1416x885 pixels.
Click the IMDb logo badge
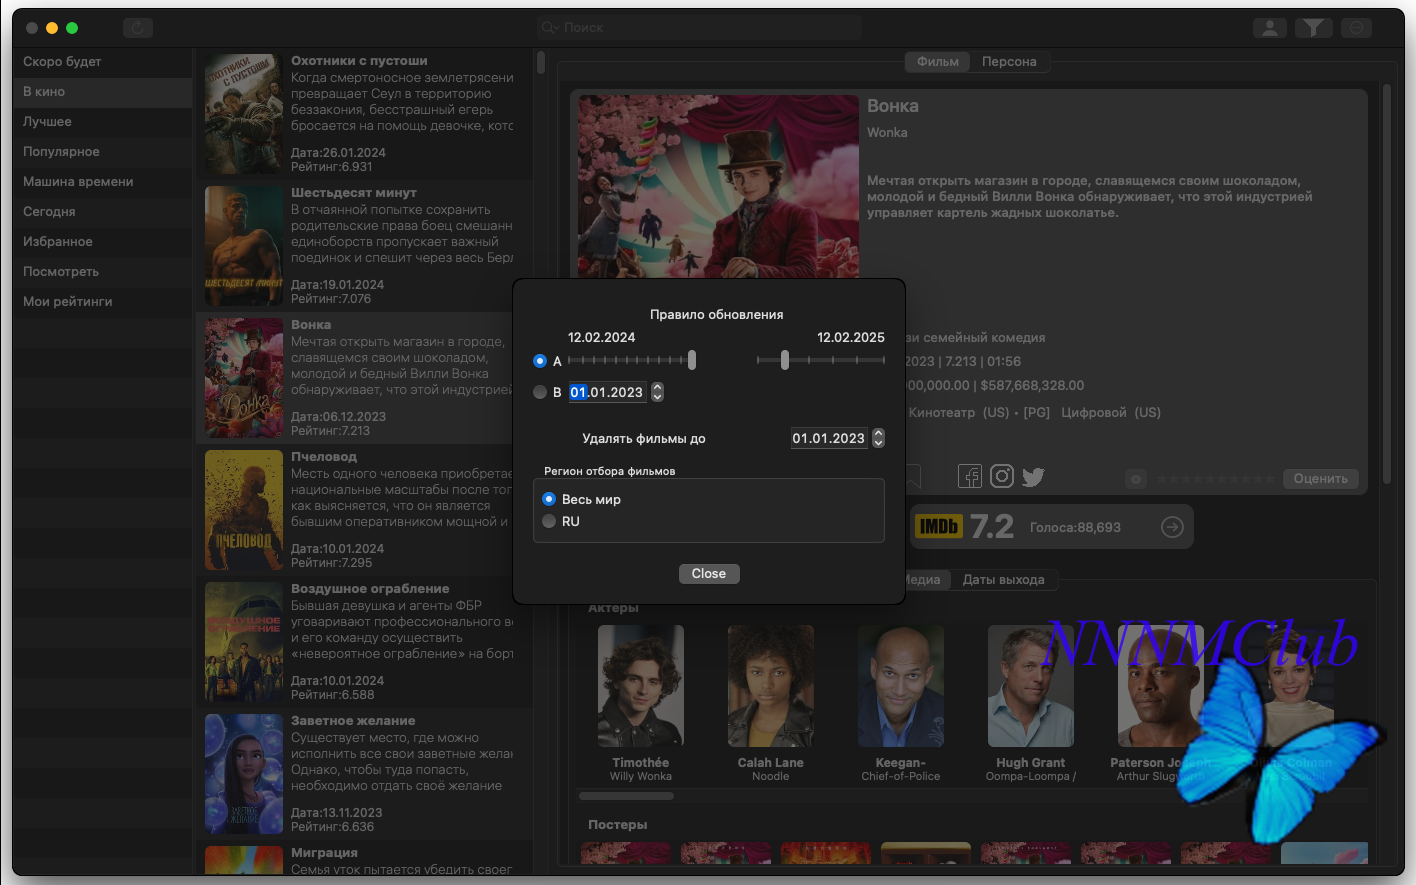click(x=939, y=526)
